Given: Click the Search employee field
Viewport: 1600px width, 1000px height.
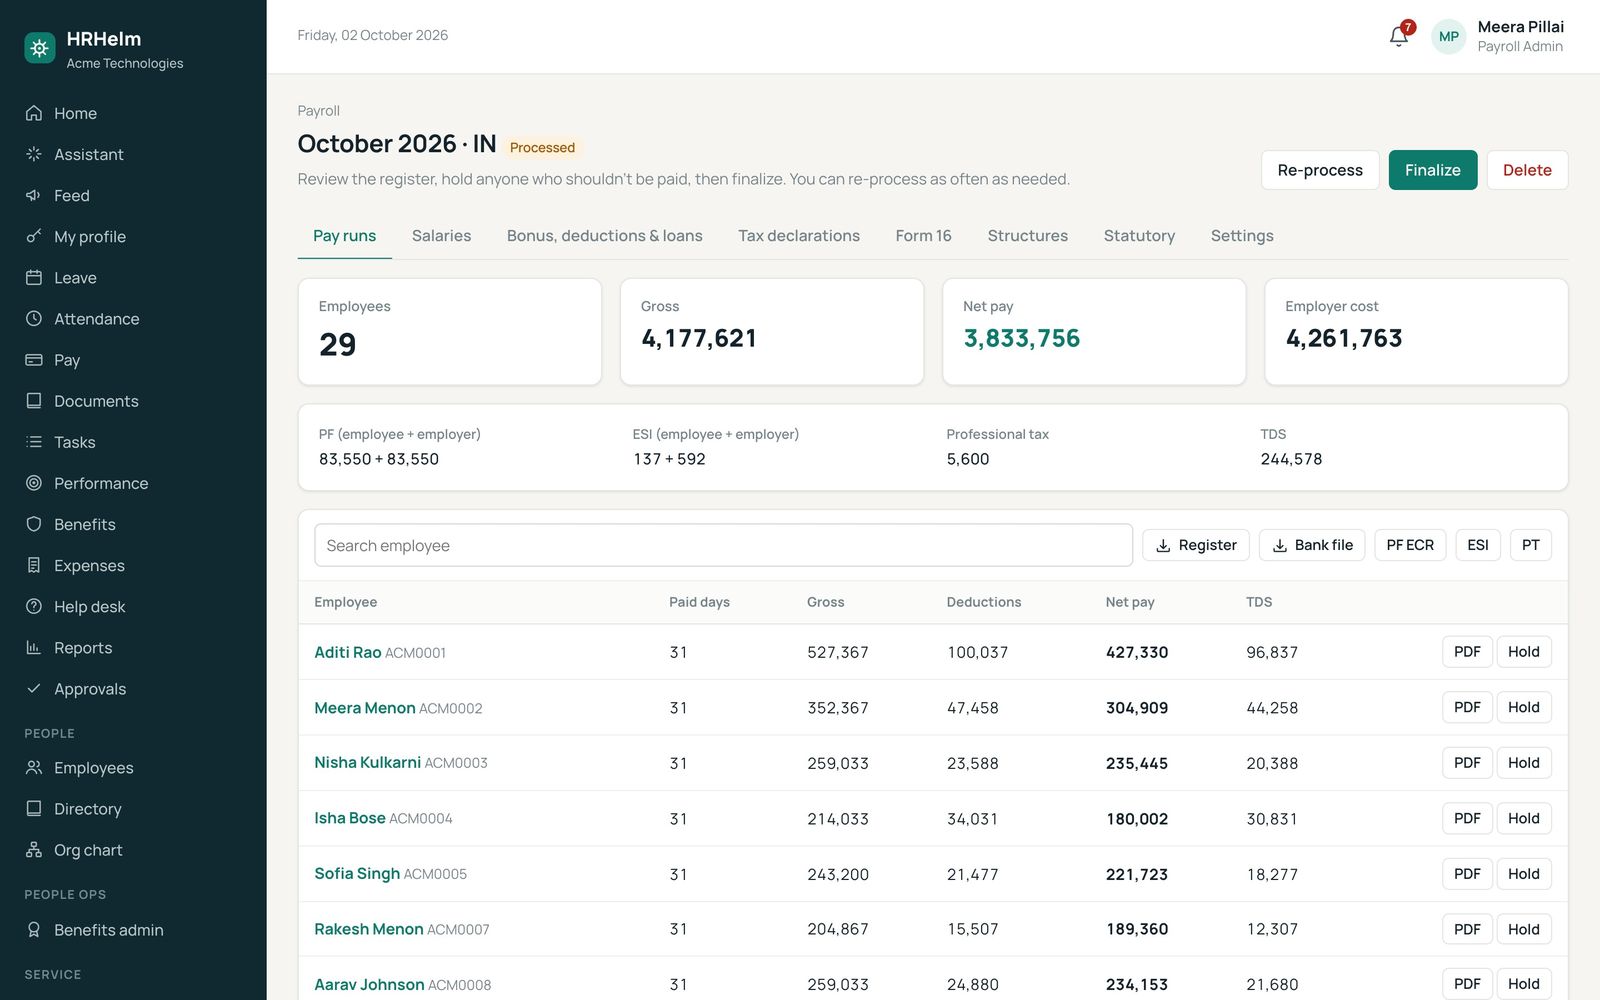Looking at the screenshot, I should (x=723, y=545).
